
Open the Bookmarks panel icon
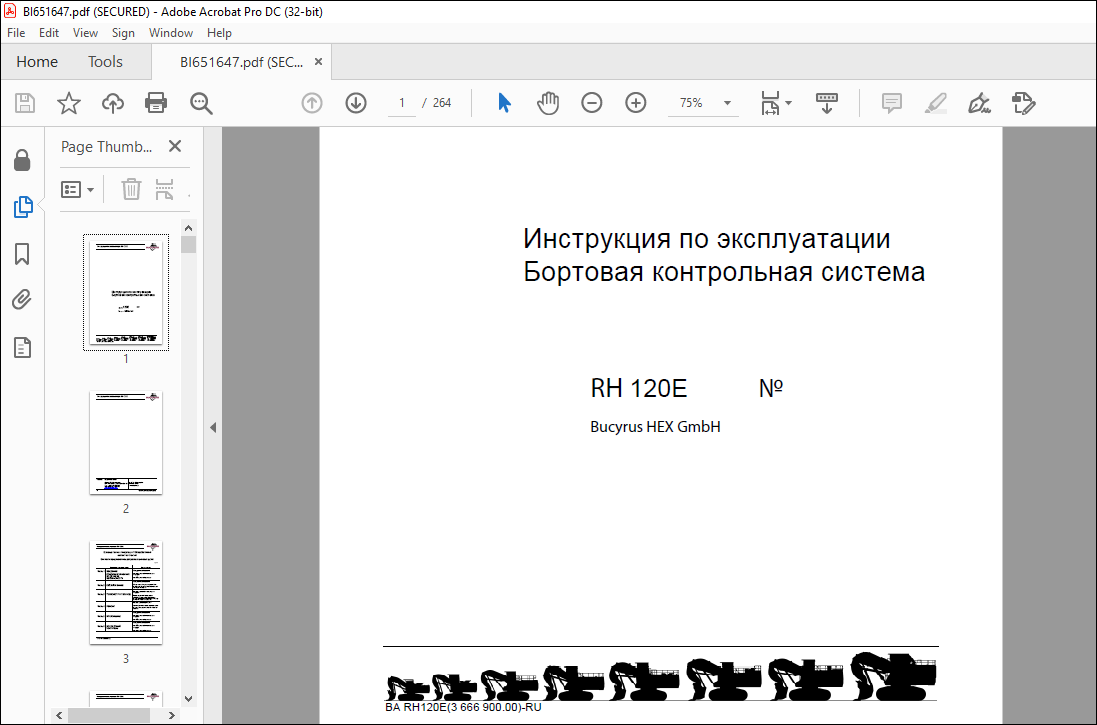click(22, 254)
